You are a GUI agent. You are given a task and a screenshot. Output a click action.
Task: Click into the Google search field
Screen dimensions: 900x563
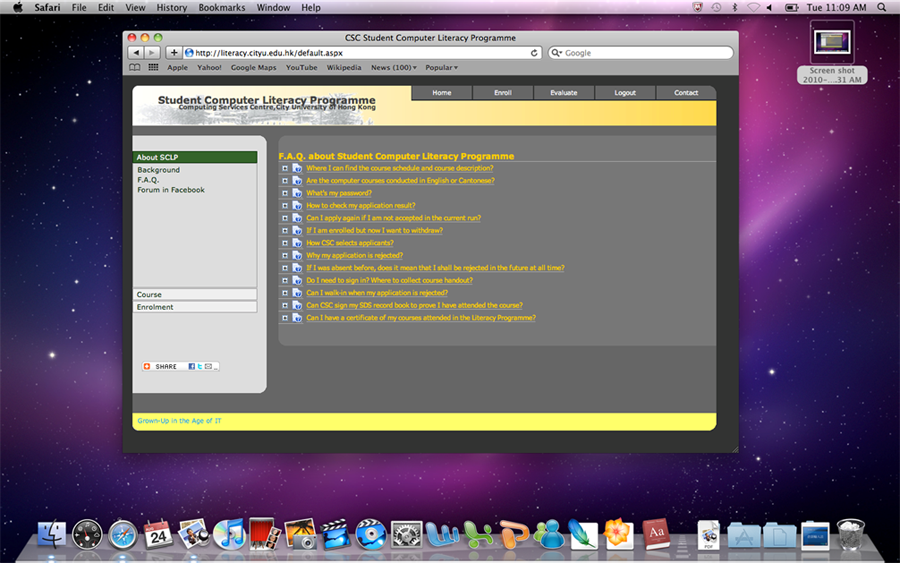click(x=645, y=53)
